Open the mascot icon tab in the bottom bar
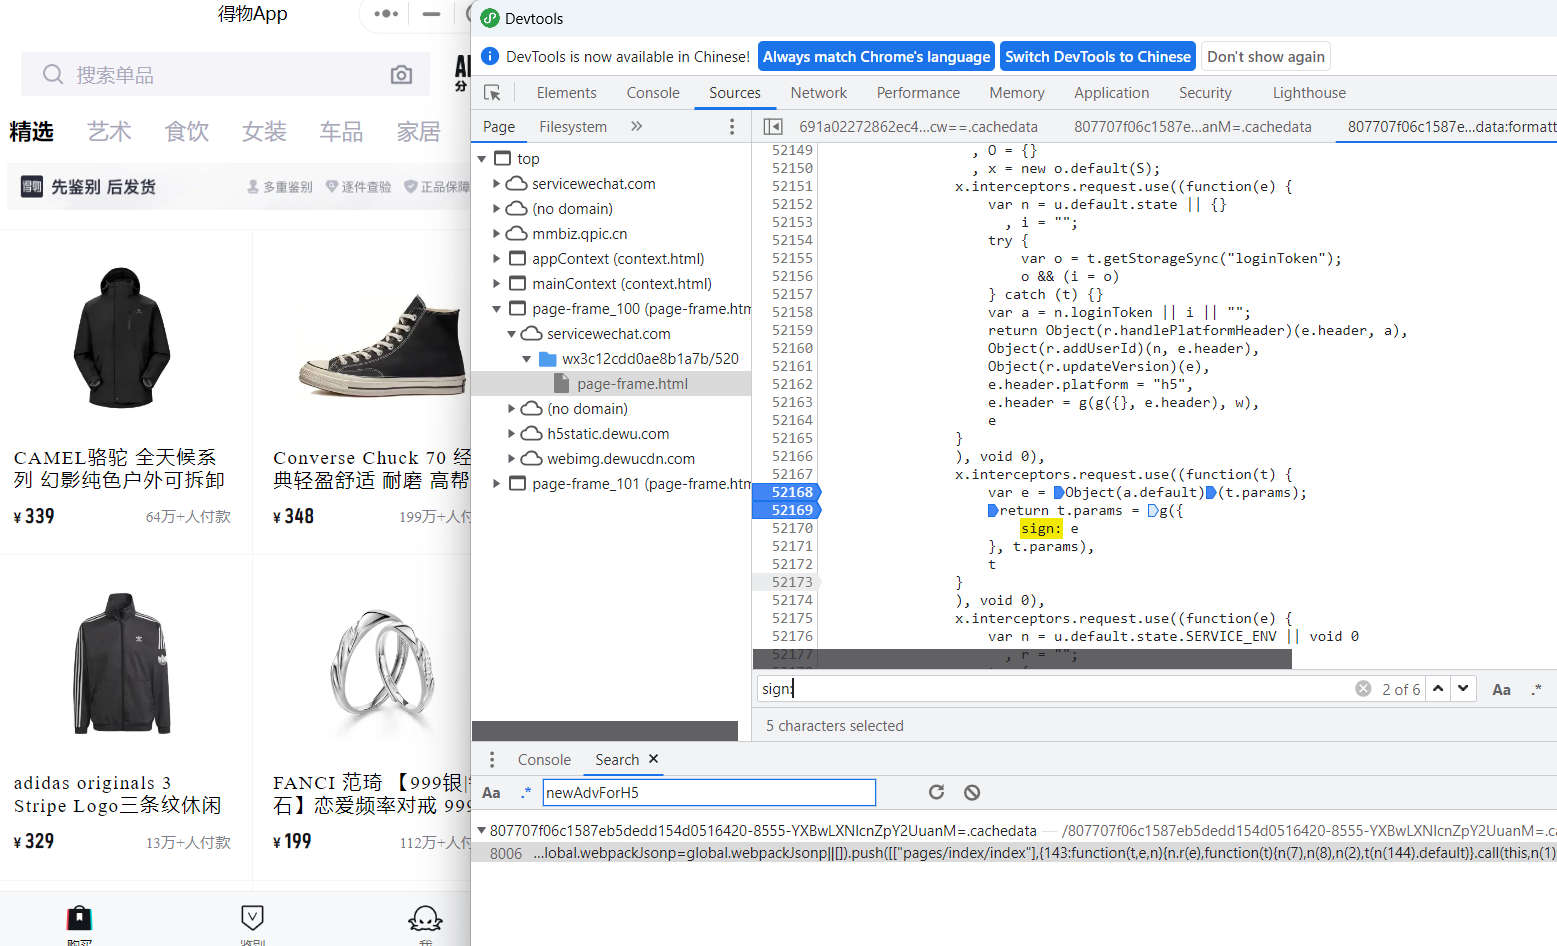The width and height of the screenshot is (1557, 946). (x=425, y=919)
